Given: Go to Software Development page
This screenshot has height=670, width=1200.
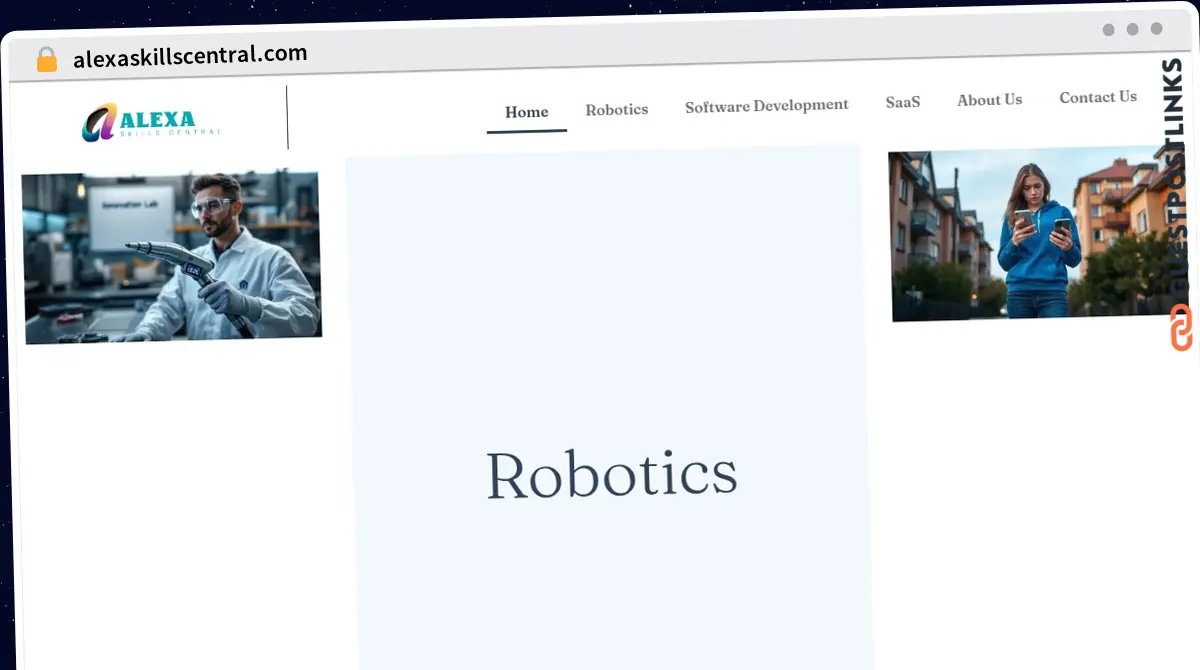Looking at the screenshot, I should 767,105.
